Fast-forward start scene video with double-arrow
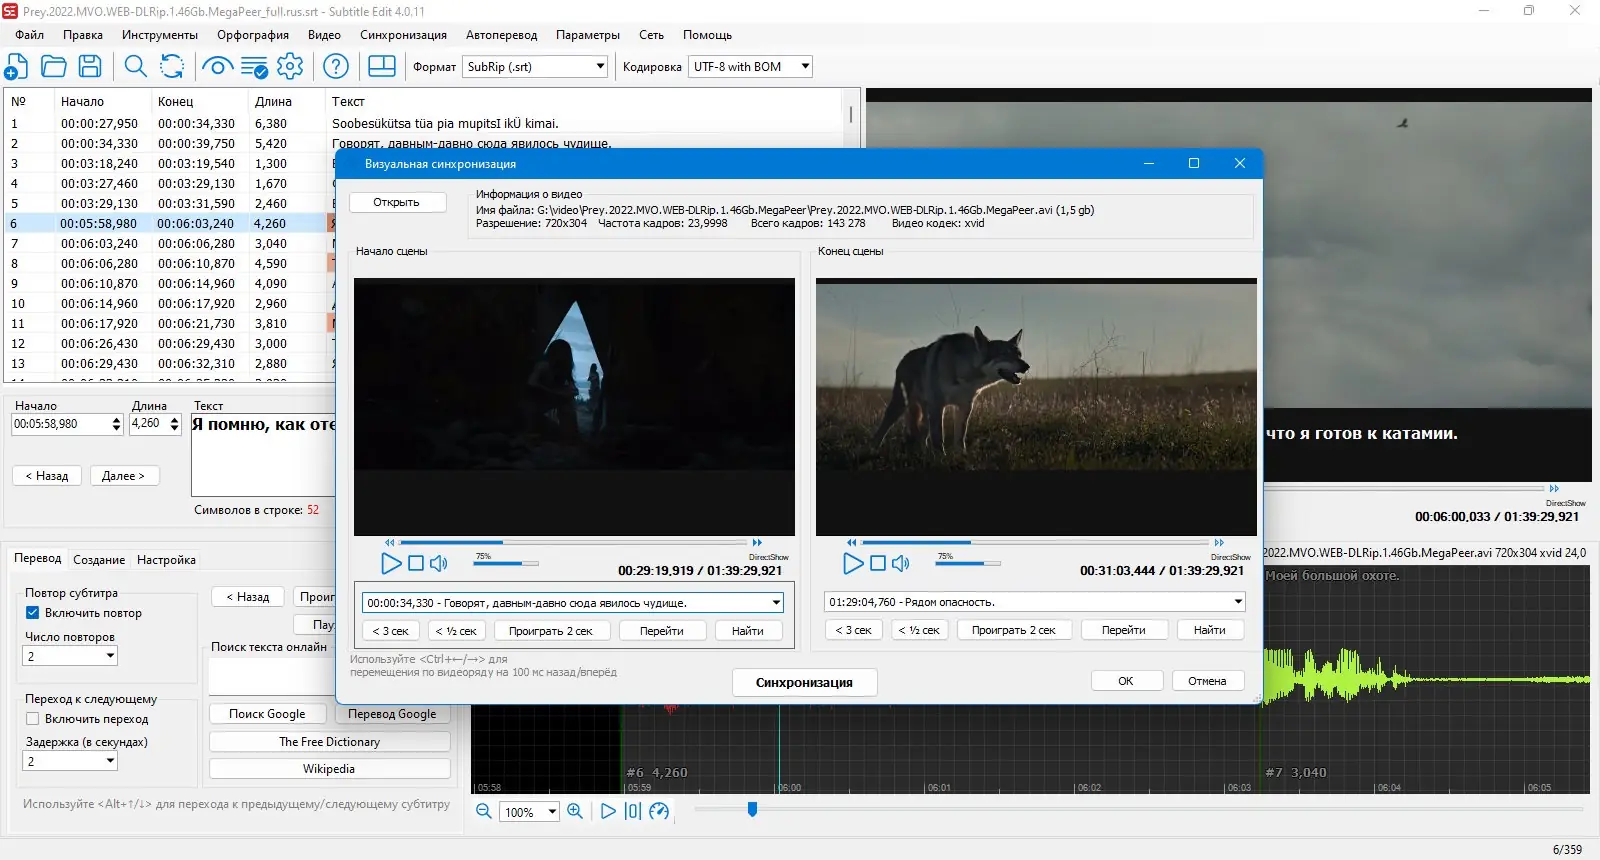The width and height of the screenshot is (1600, 860). pos(758,543)
